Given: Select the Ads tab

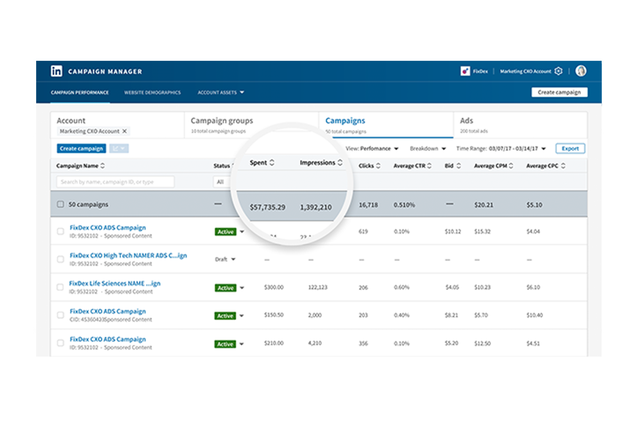Looking at the screenshot, I should tap(520, 125).
